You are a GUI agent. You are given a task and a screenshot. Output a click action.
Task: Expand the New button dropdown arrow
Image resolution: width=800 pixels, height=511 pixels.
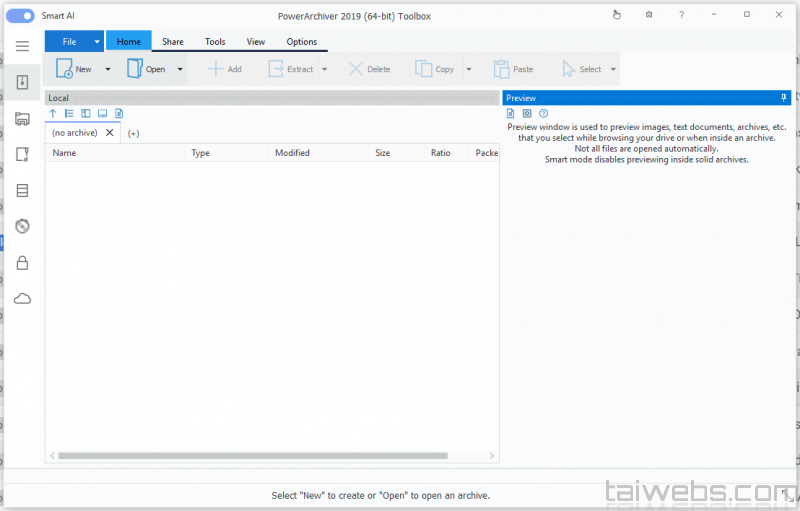108,70
